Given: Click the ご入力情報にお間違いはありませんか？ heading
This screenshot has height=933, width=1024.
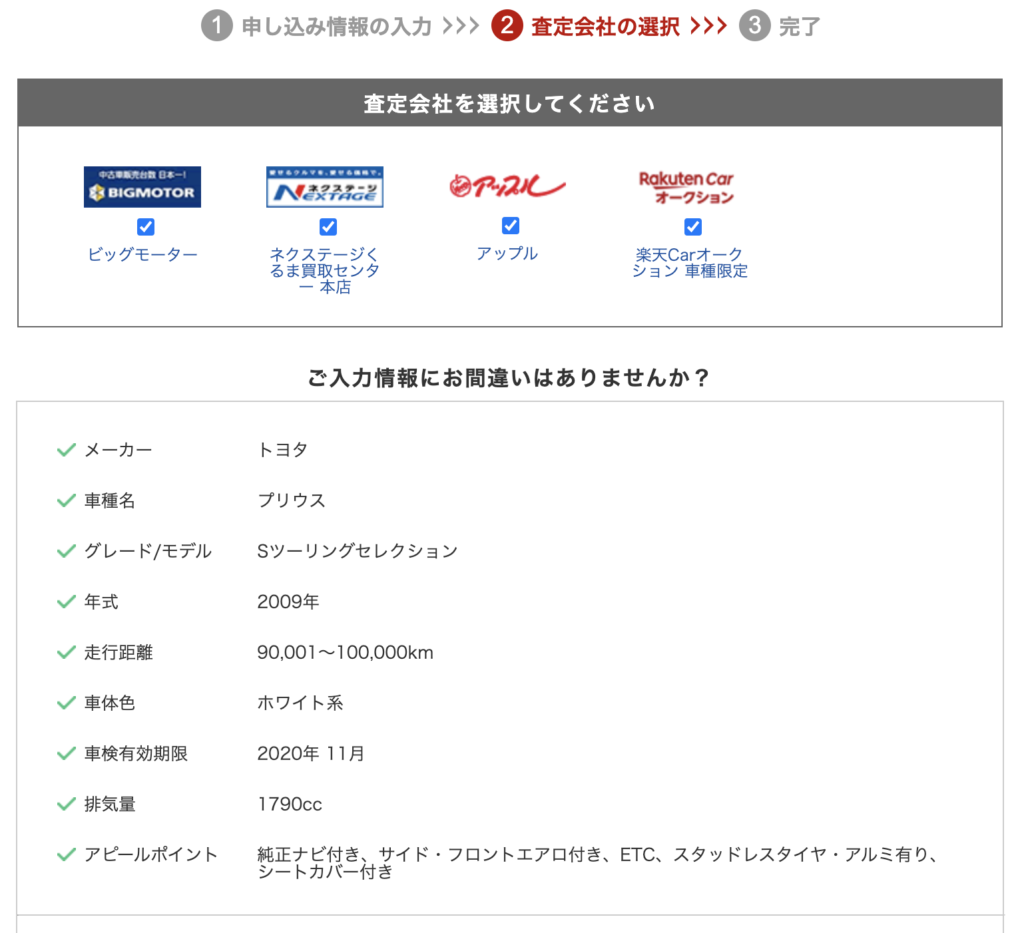Looking at the screenshot, I should (509, 377).
